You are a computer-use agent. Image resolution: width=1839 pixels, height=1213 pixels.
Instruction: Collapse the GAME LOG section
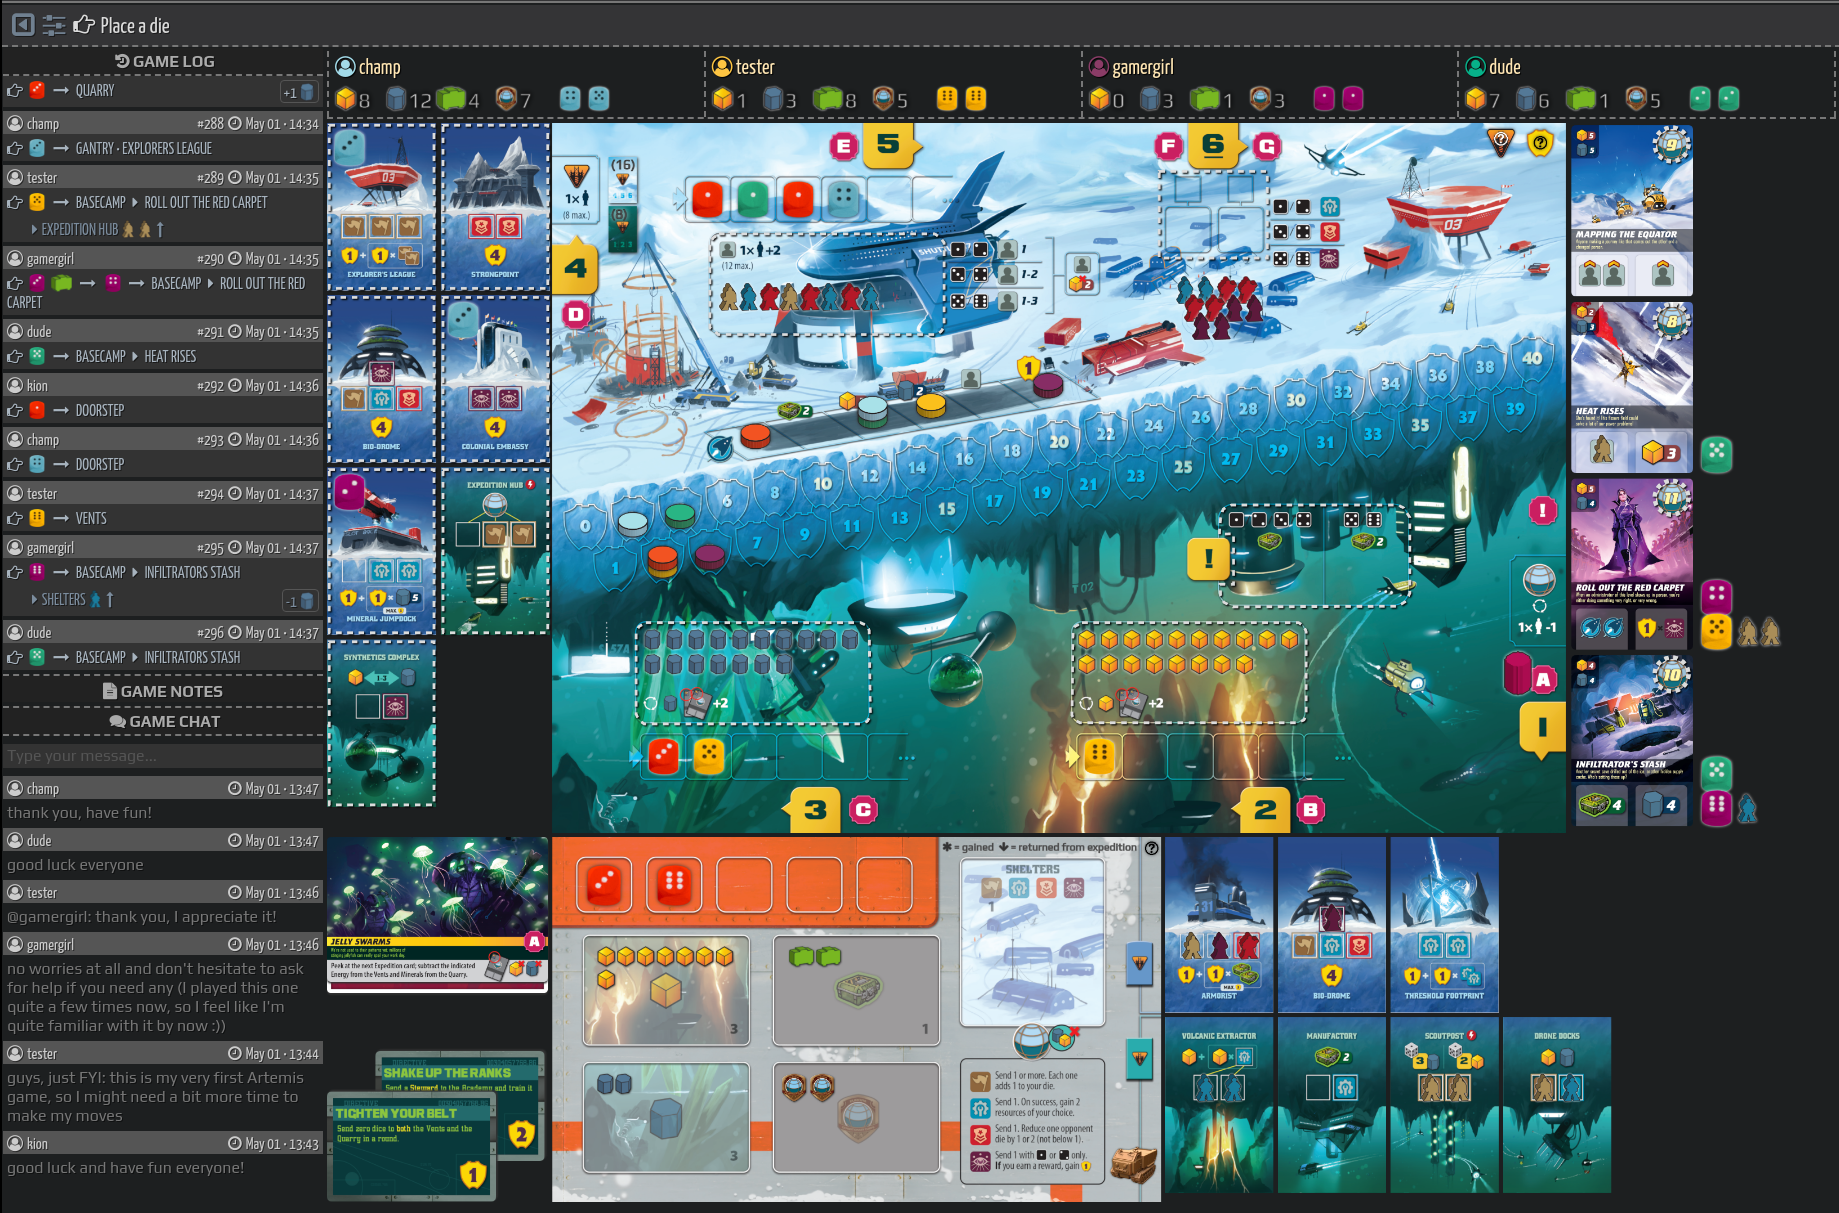coord(164,62)
